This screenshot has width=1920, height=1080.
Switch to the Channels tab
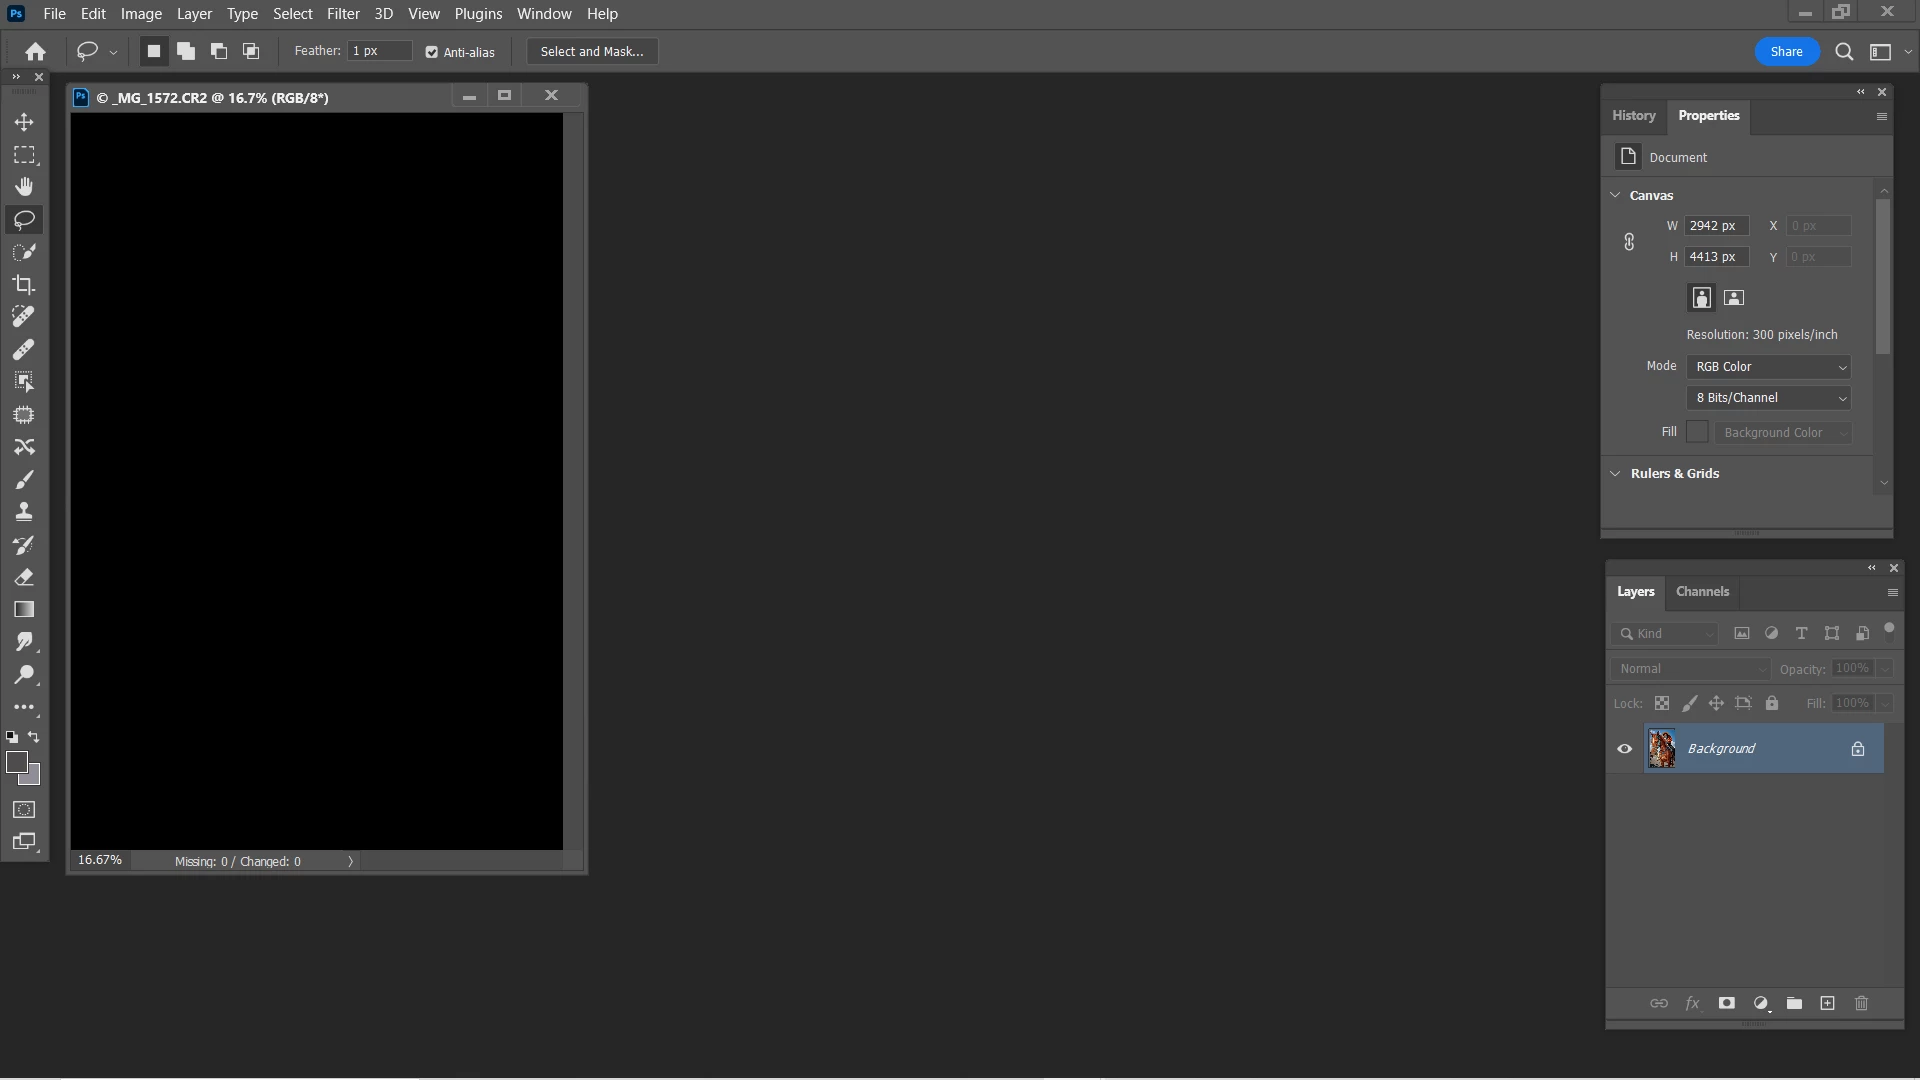coord(1702,592)
